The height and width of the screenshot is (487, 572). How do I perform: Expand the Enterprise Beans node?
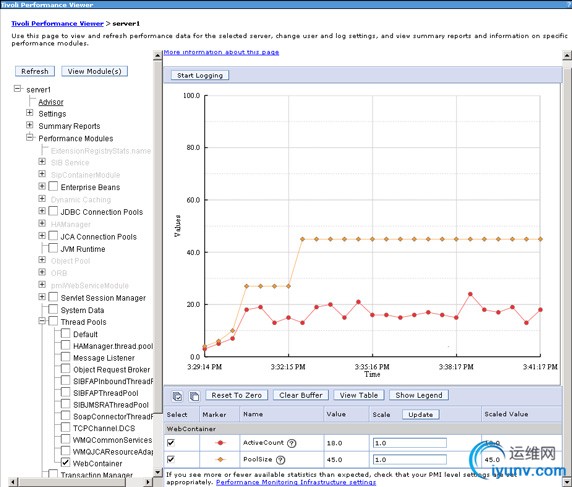click(x=42, y=186)
